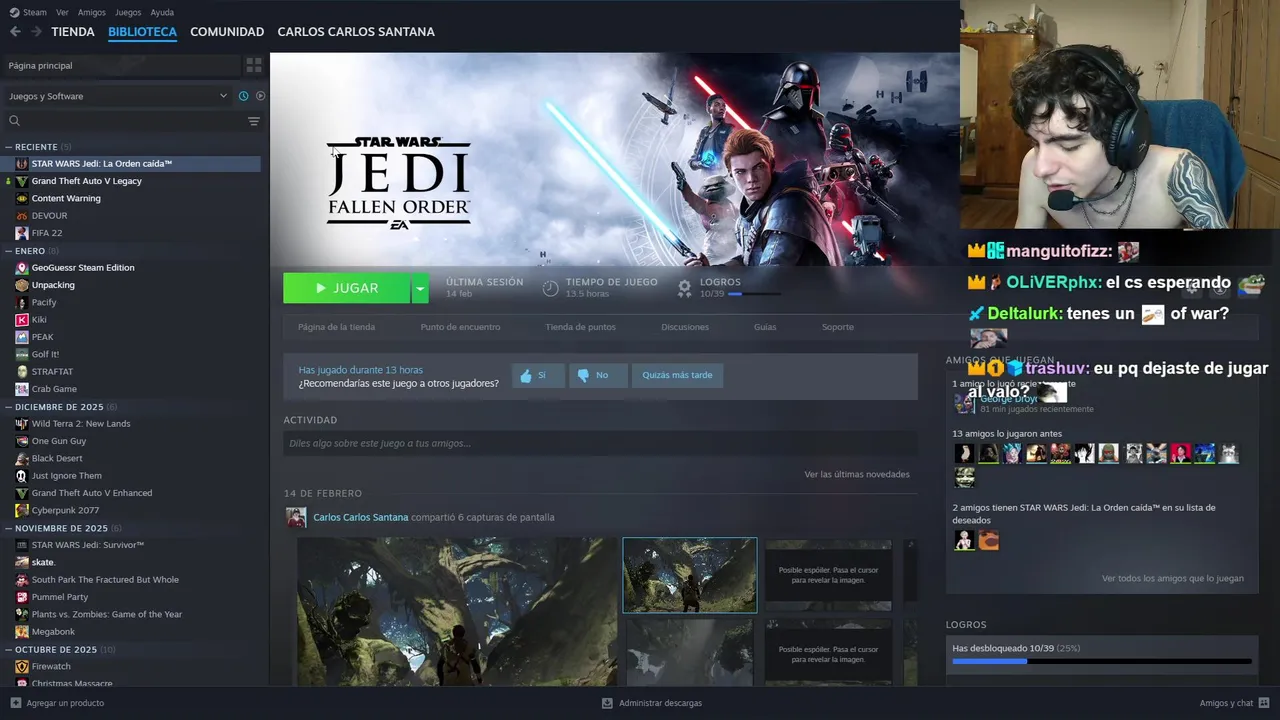Collapse OCTUBRE DE 2025 section
The height and width of the screenshot is (720, 1280).
9,649
